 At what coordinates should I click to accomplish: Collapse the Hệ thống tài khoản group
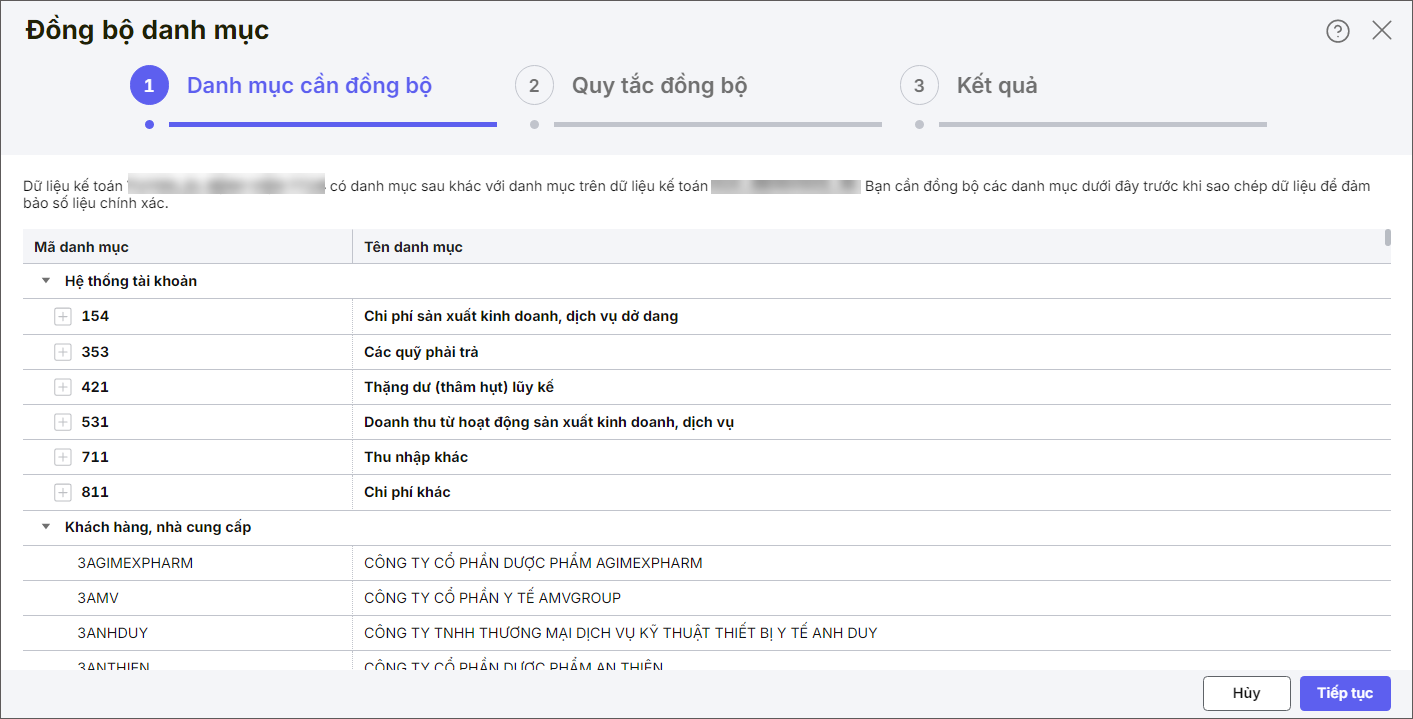pyautogui.click(x=46, y=281)
